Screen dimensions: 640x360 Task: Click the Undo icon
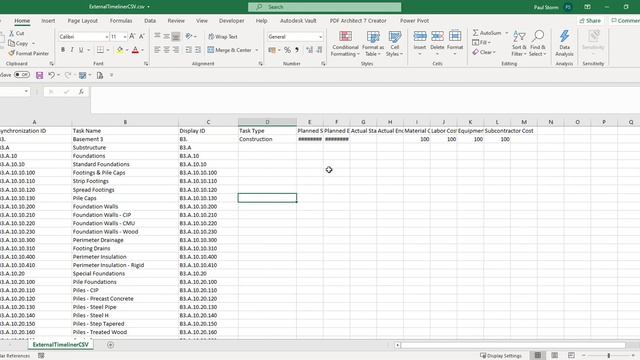coord(51,75)
